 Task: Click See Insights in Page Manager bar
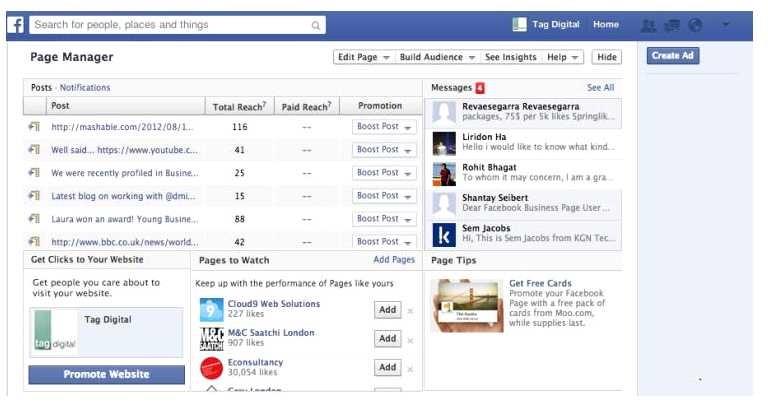point(511,57)
